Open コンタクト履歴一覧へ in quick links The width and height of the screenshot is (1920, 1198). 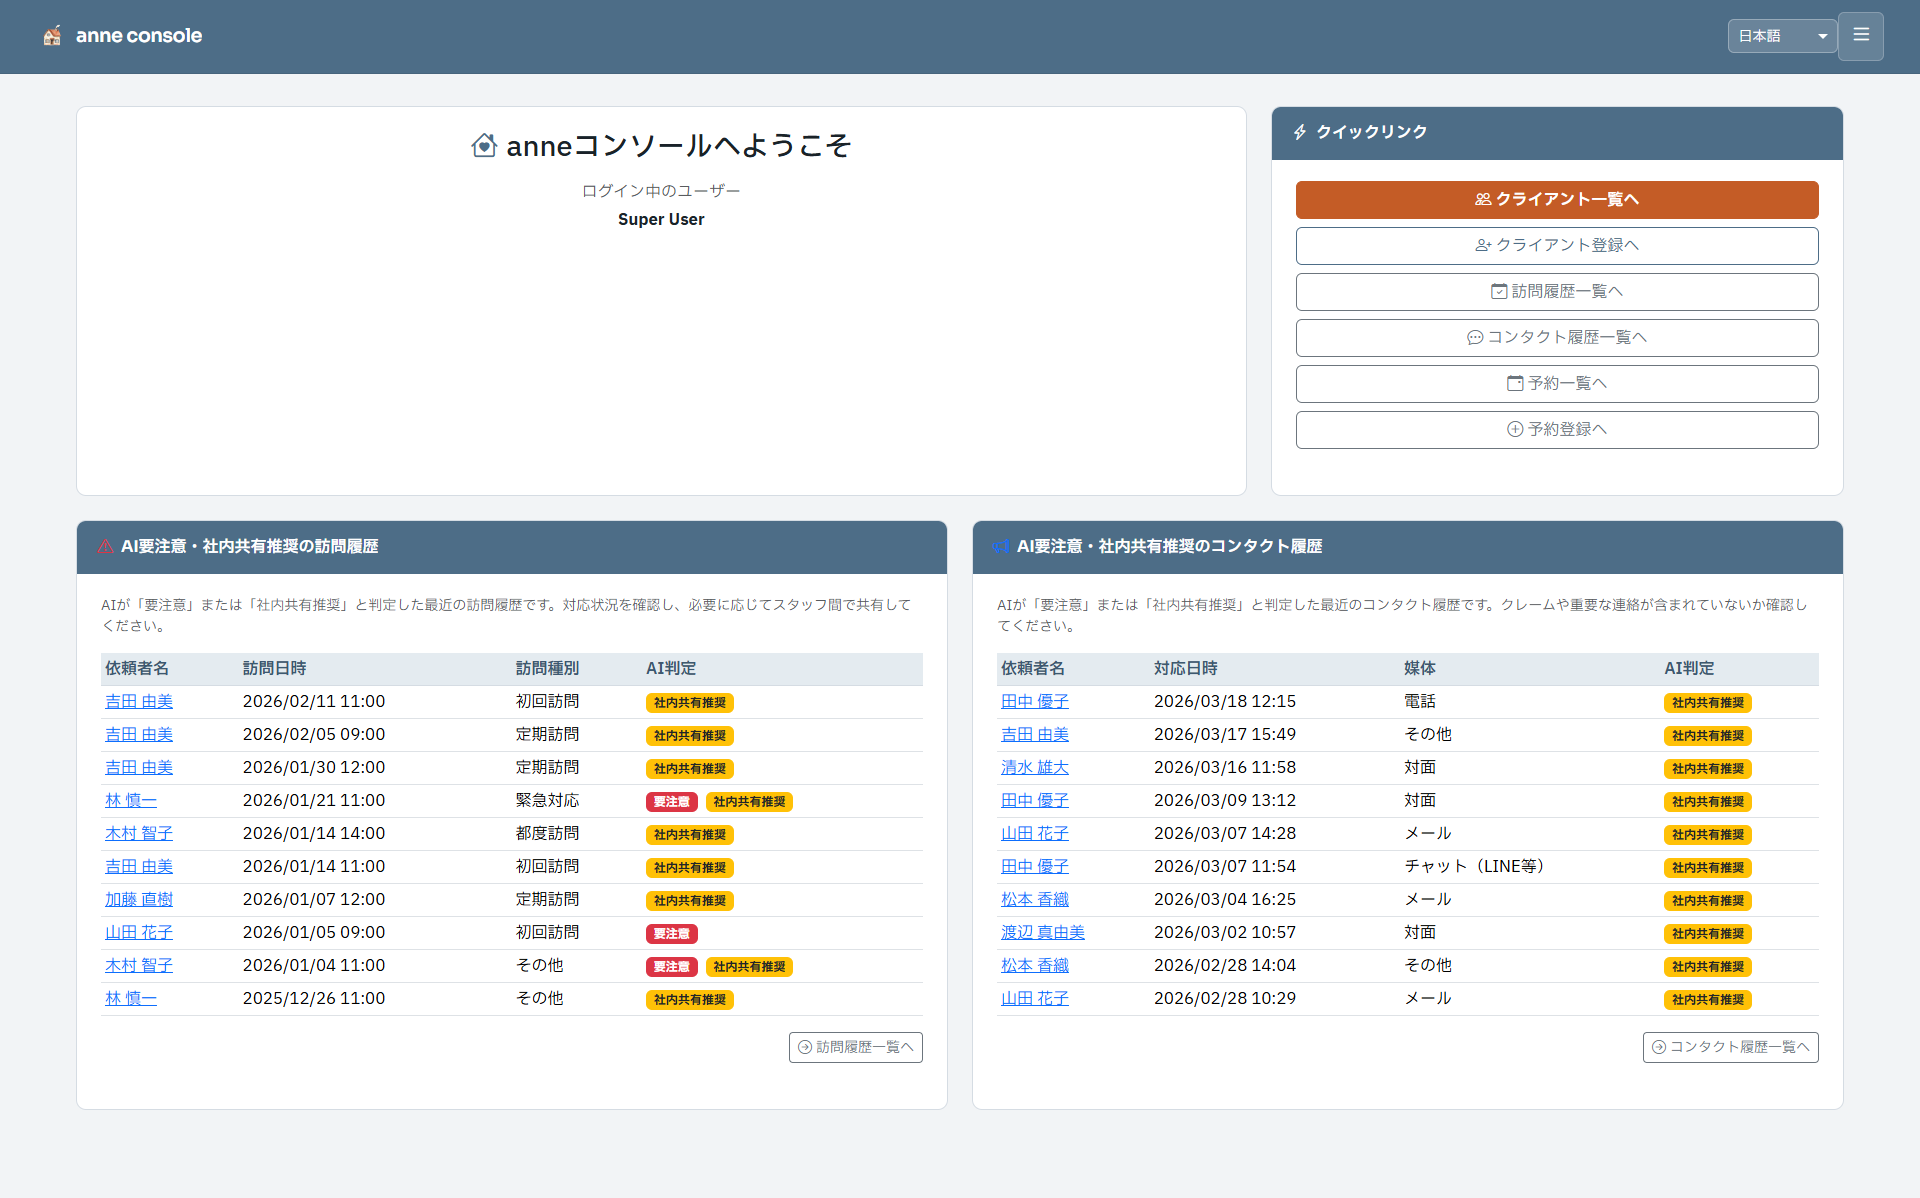(x=1557, y=338)
